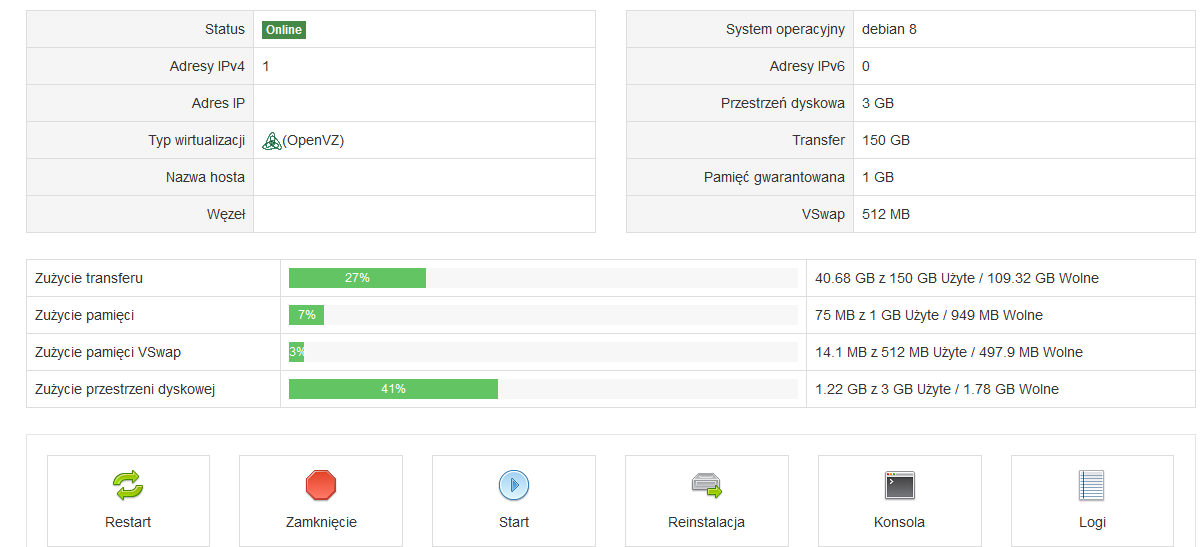Click the 7% memory usage bar
This screenshot has height=547, width=1202.
pyautogui.click(x=306, y=315)
